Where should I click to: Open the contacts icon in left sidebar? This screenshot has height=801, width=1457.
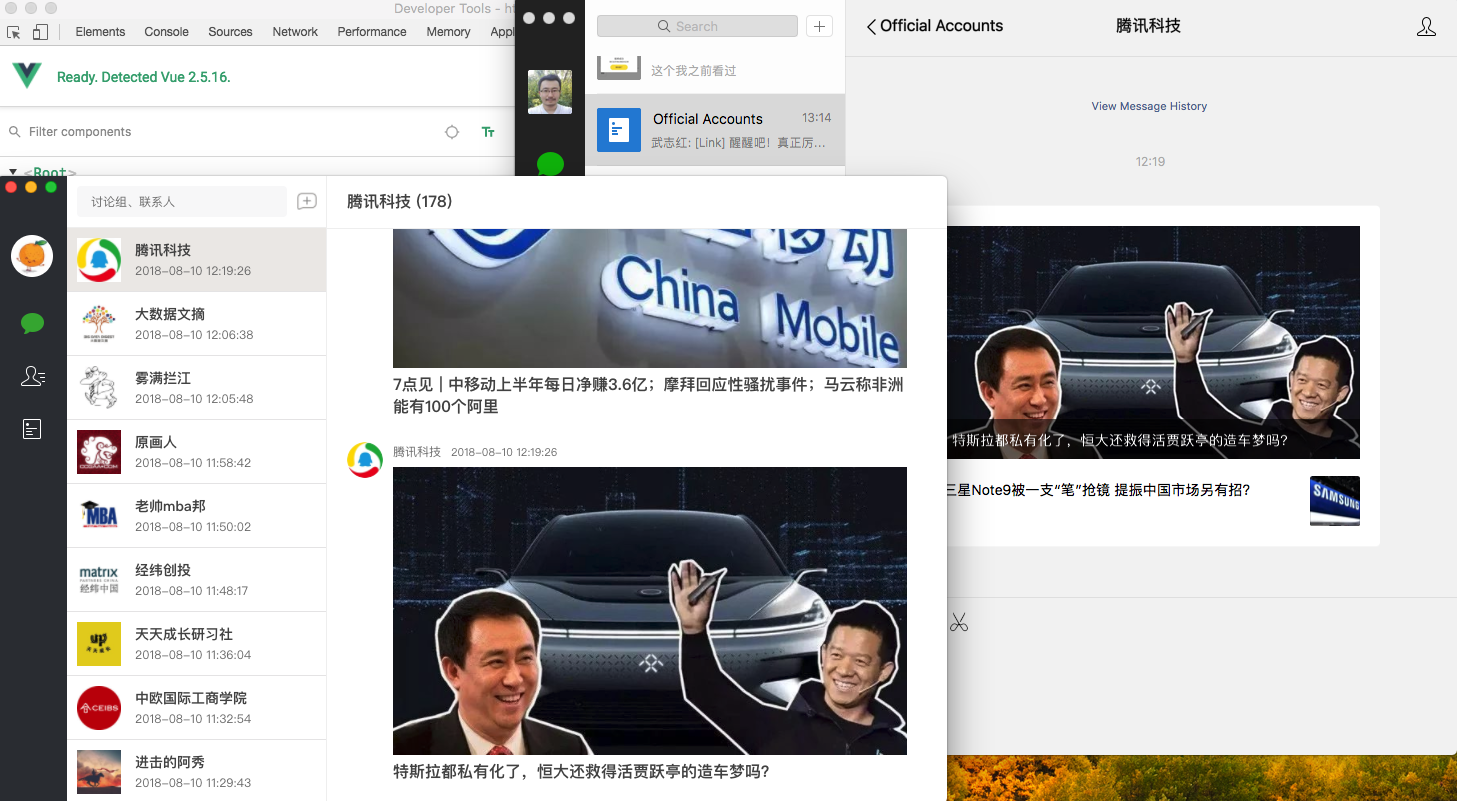coord(32,376)
